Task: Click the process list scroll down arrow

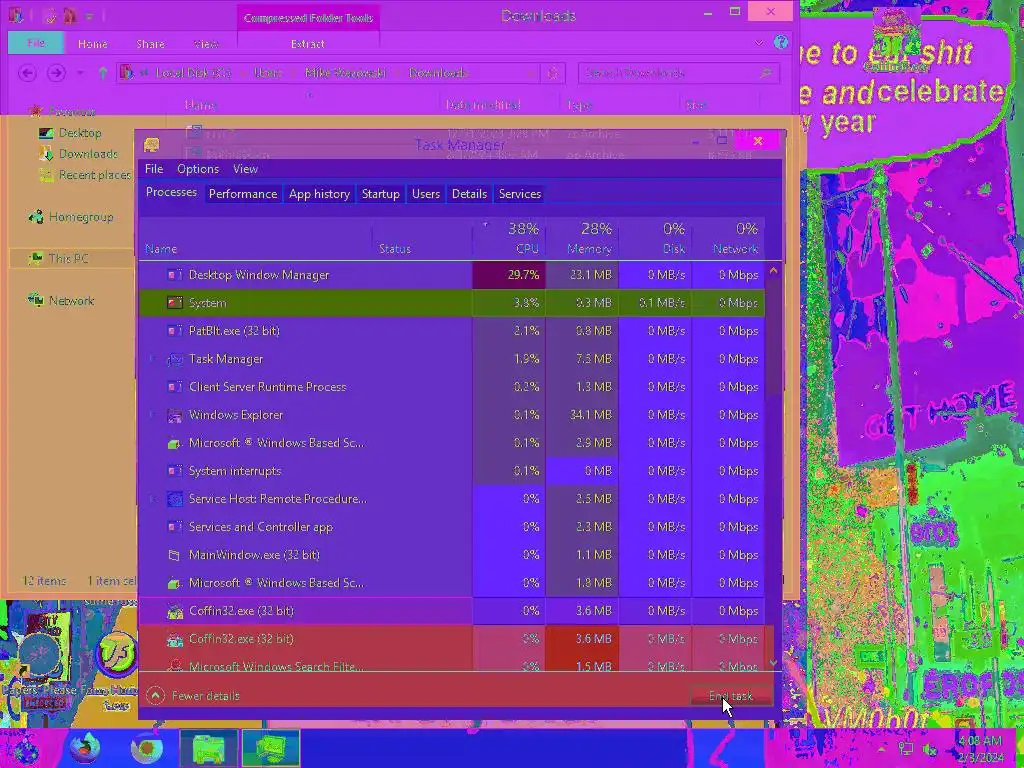Action: pyautogui.click(x=774, y=663)
